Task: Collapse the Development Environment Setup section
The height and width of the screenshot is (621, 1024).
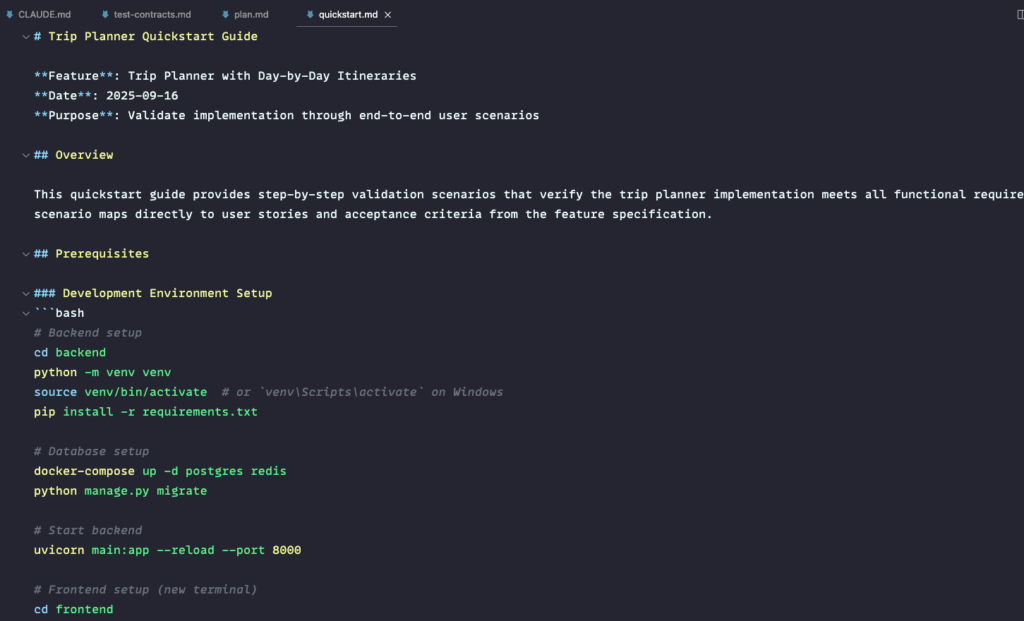Action: click(26, 294)
